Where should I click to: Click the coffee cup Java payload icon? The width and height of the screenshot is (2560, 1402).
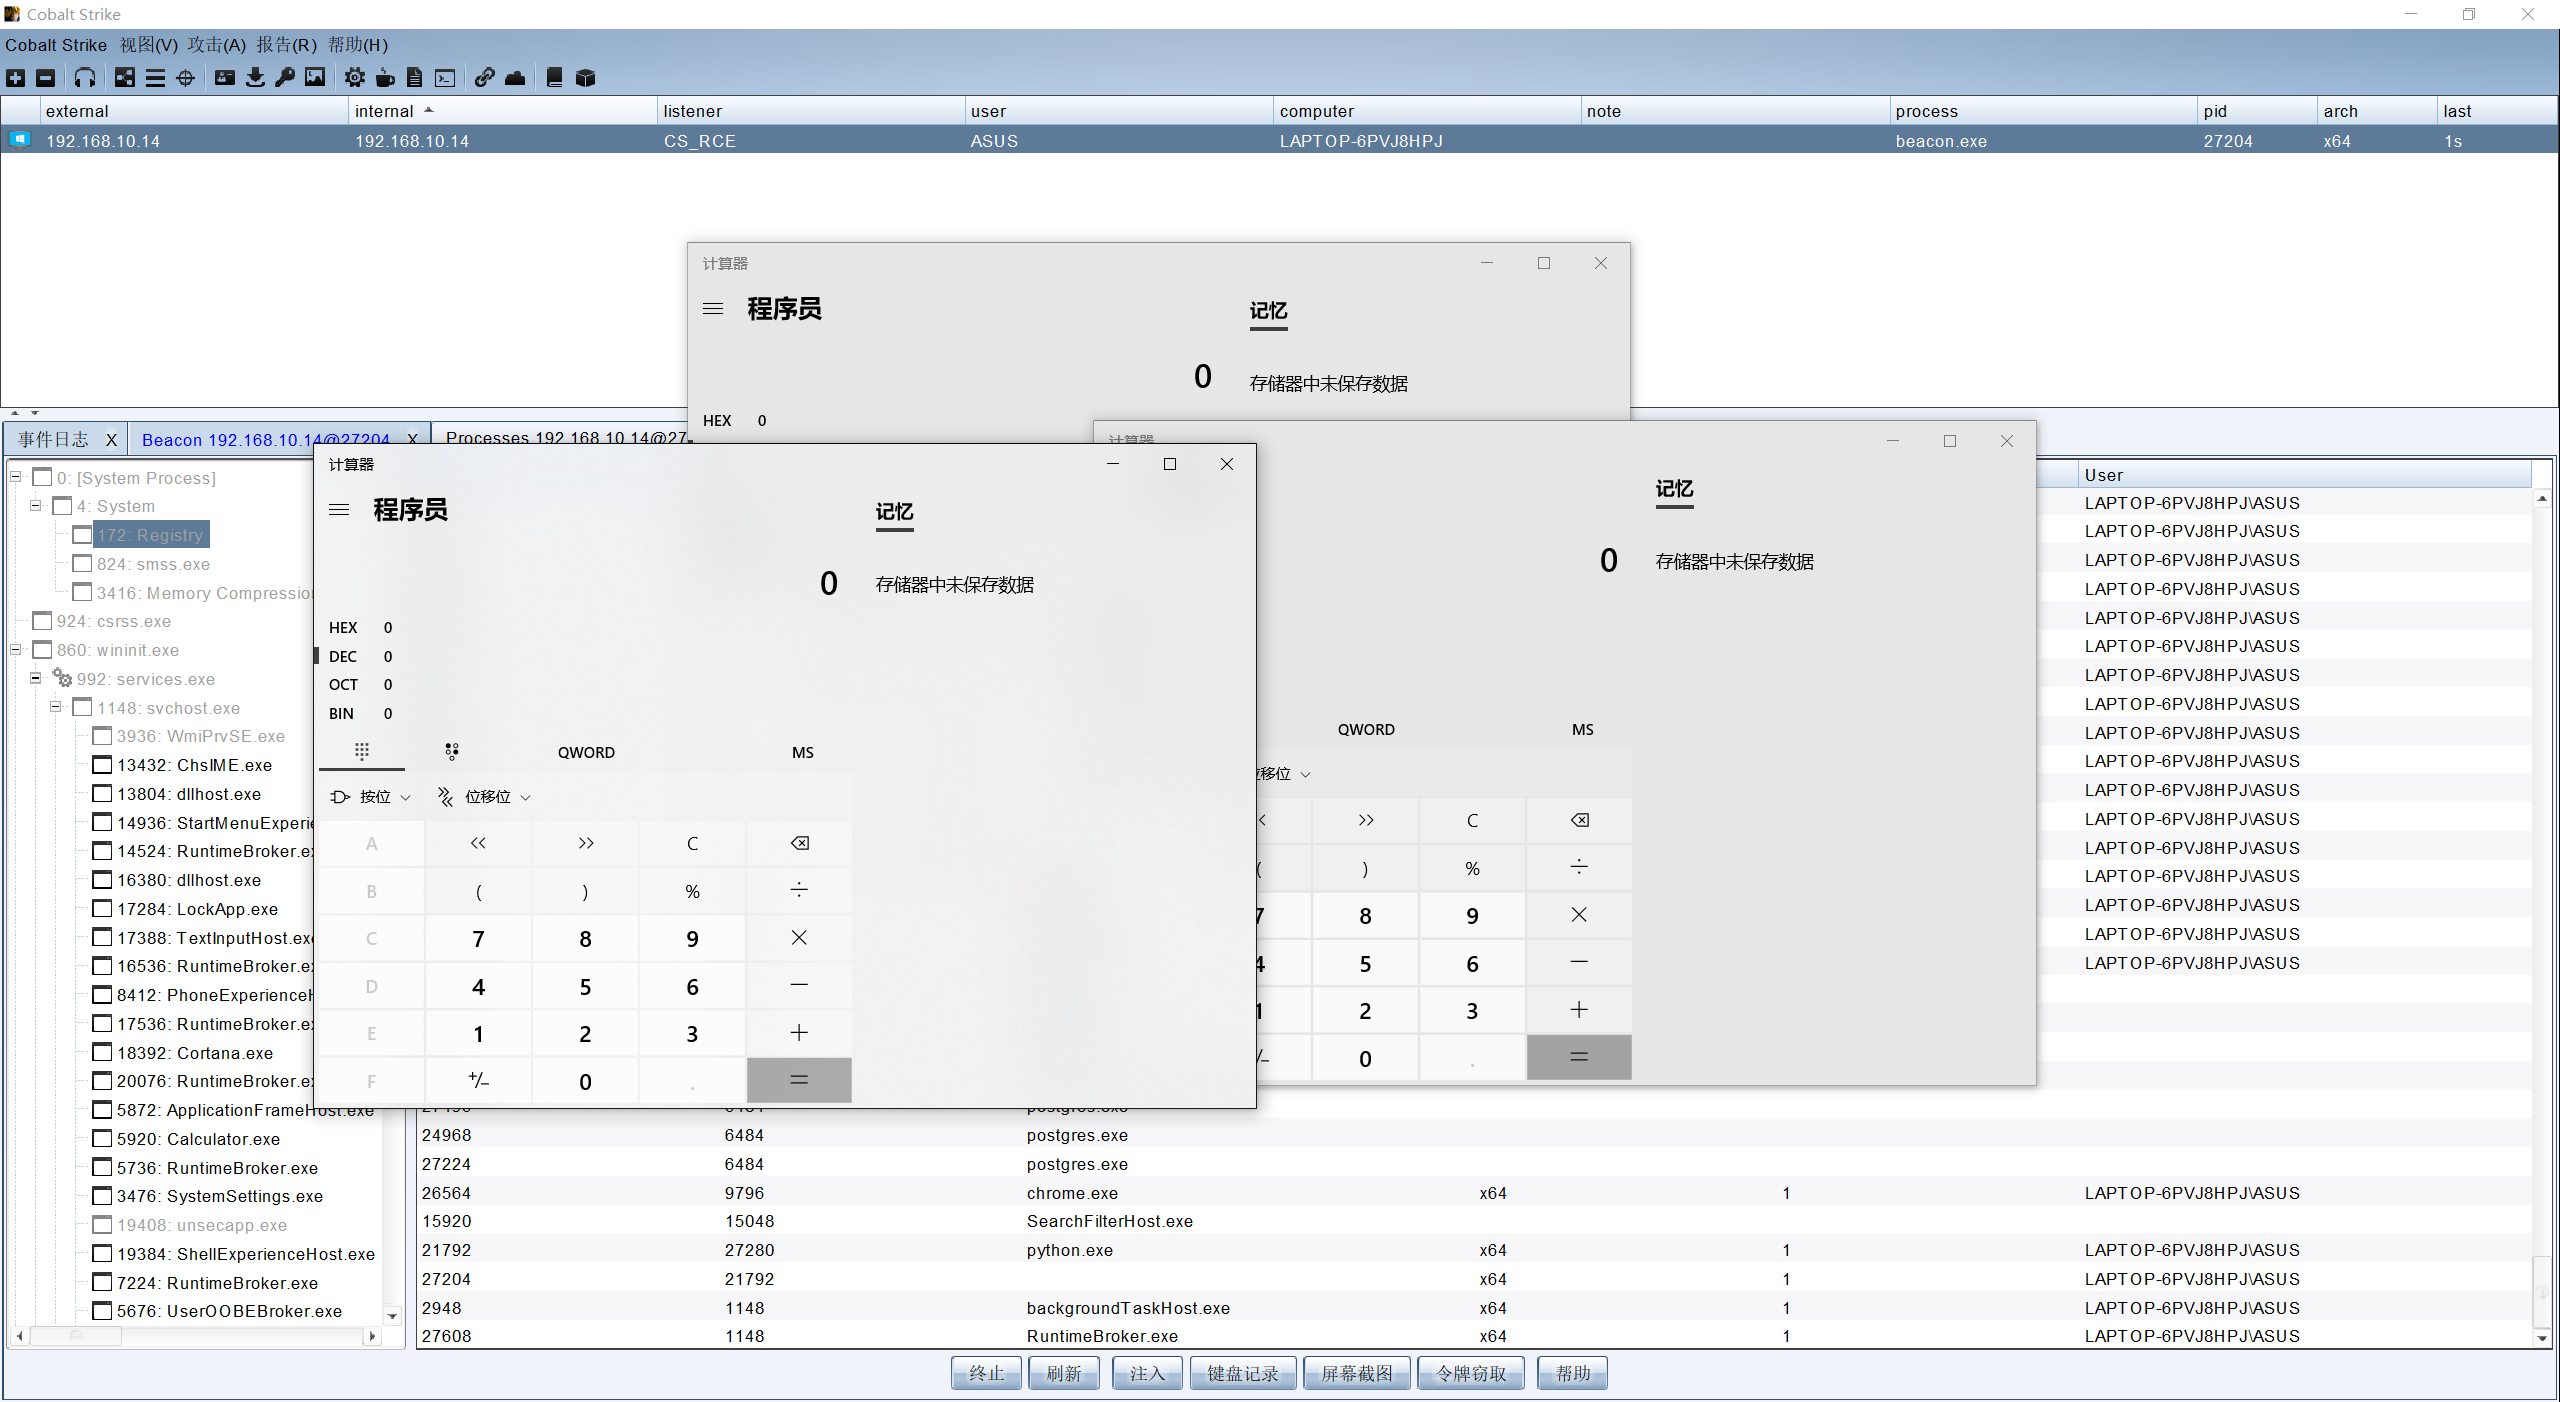tap(385, 78)
